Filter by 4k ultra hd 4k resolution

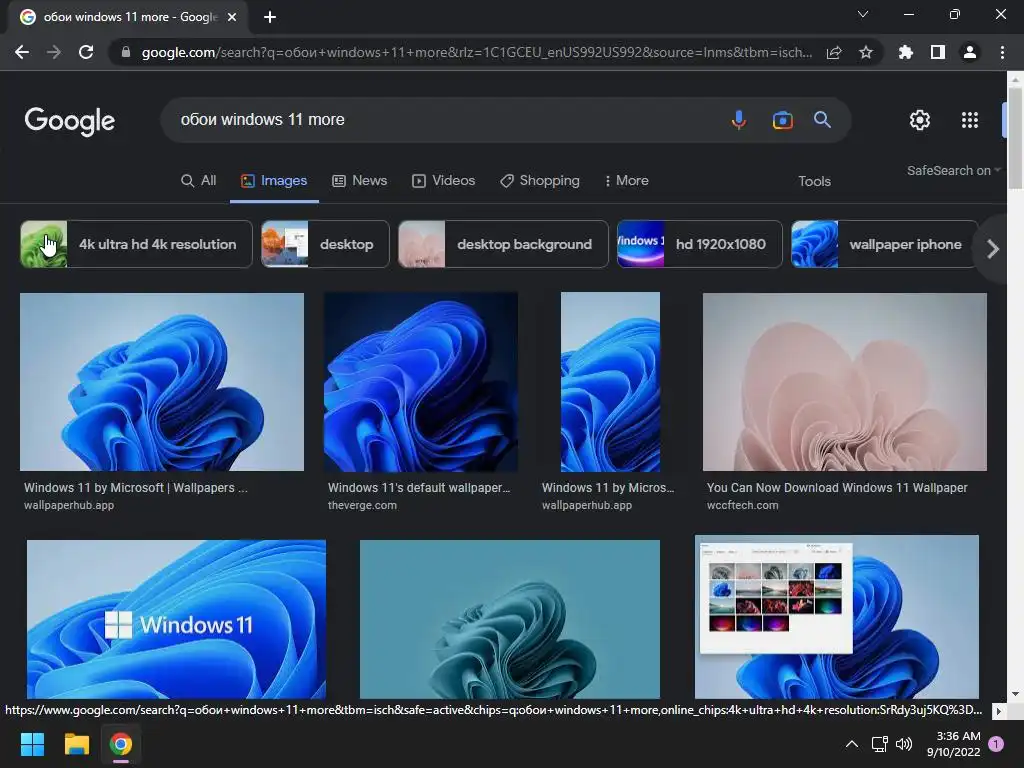(x=136, y=244)
